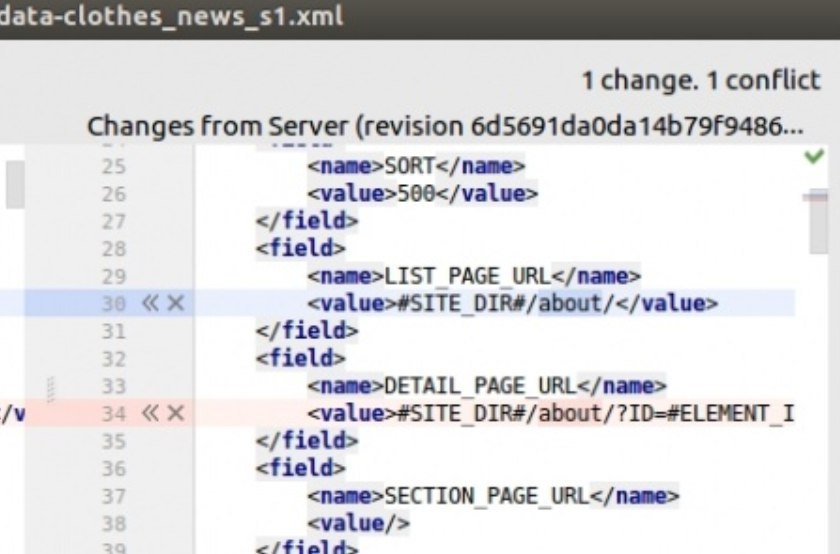This screenshot has height=554, width=840.
Task: Click DETAIL_PAGE_URL text on line 33
Action: click(x=481, y=386)
